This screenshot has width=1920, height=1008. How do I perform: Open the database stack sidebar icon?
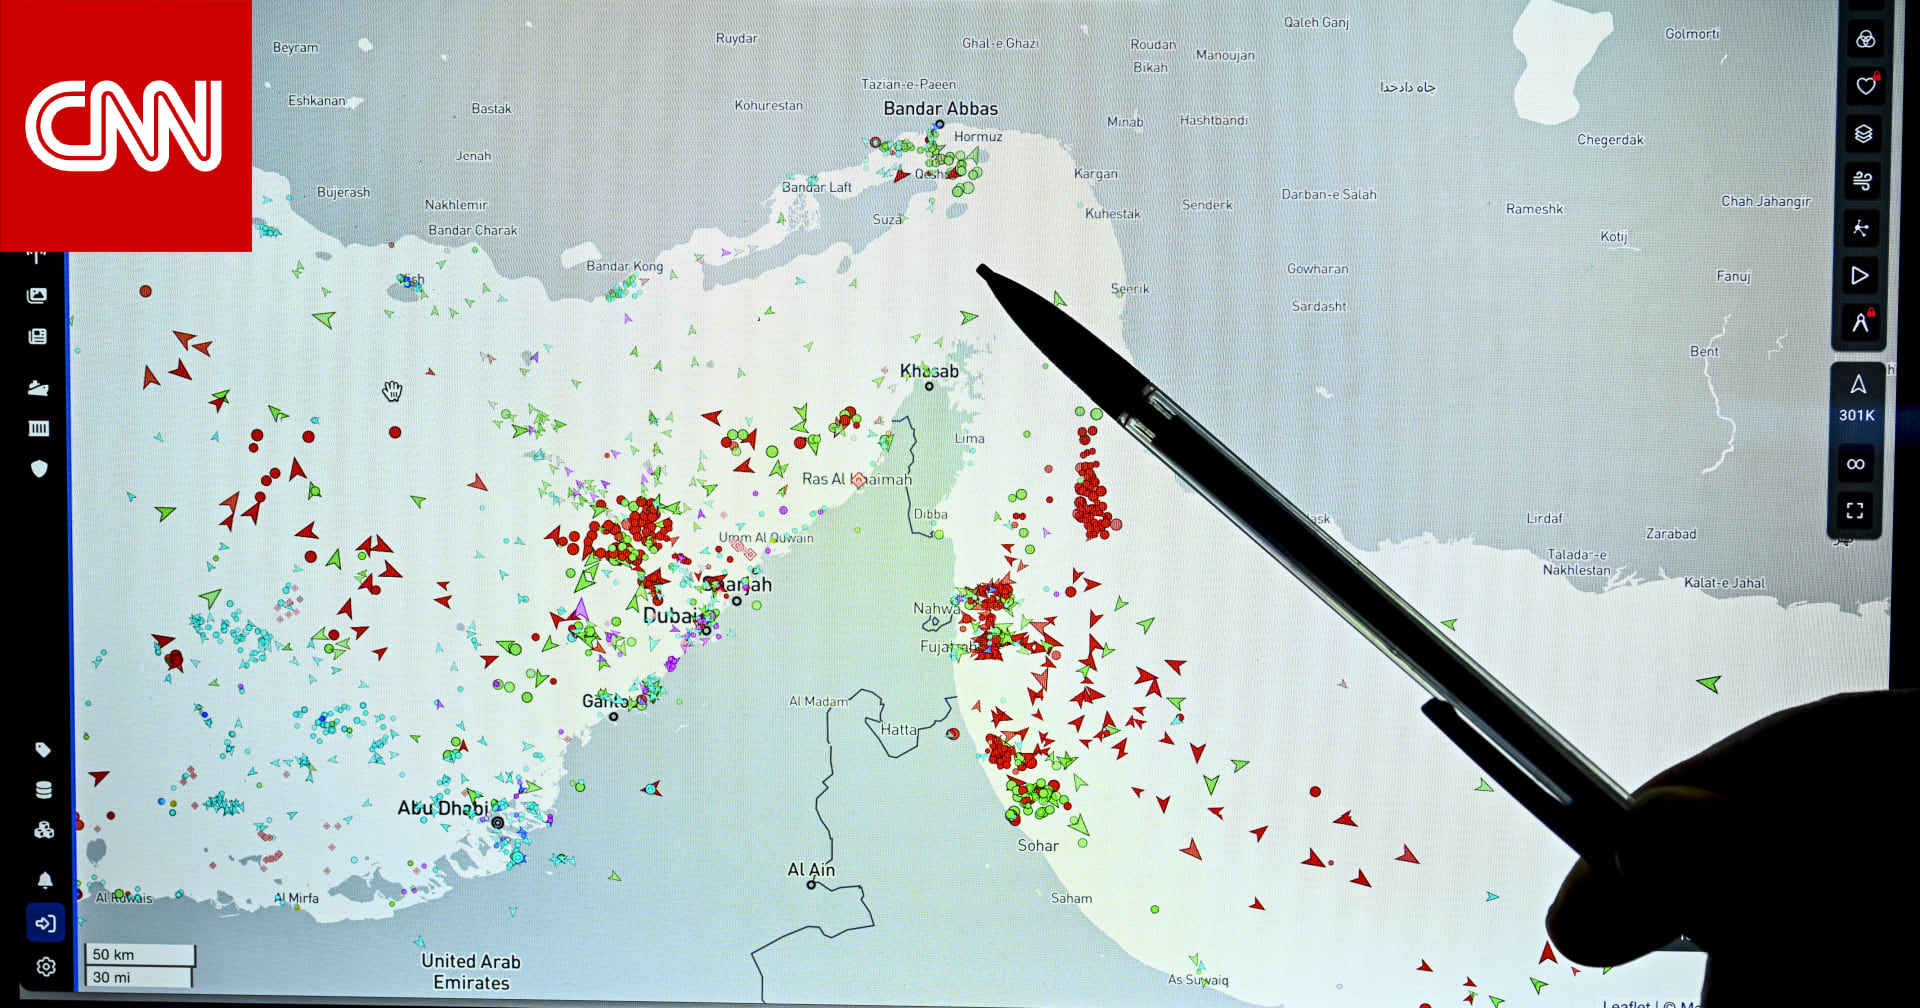pyautogui.click(x=44, y=790)
